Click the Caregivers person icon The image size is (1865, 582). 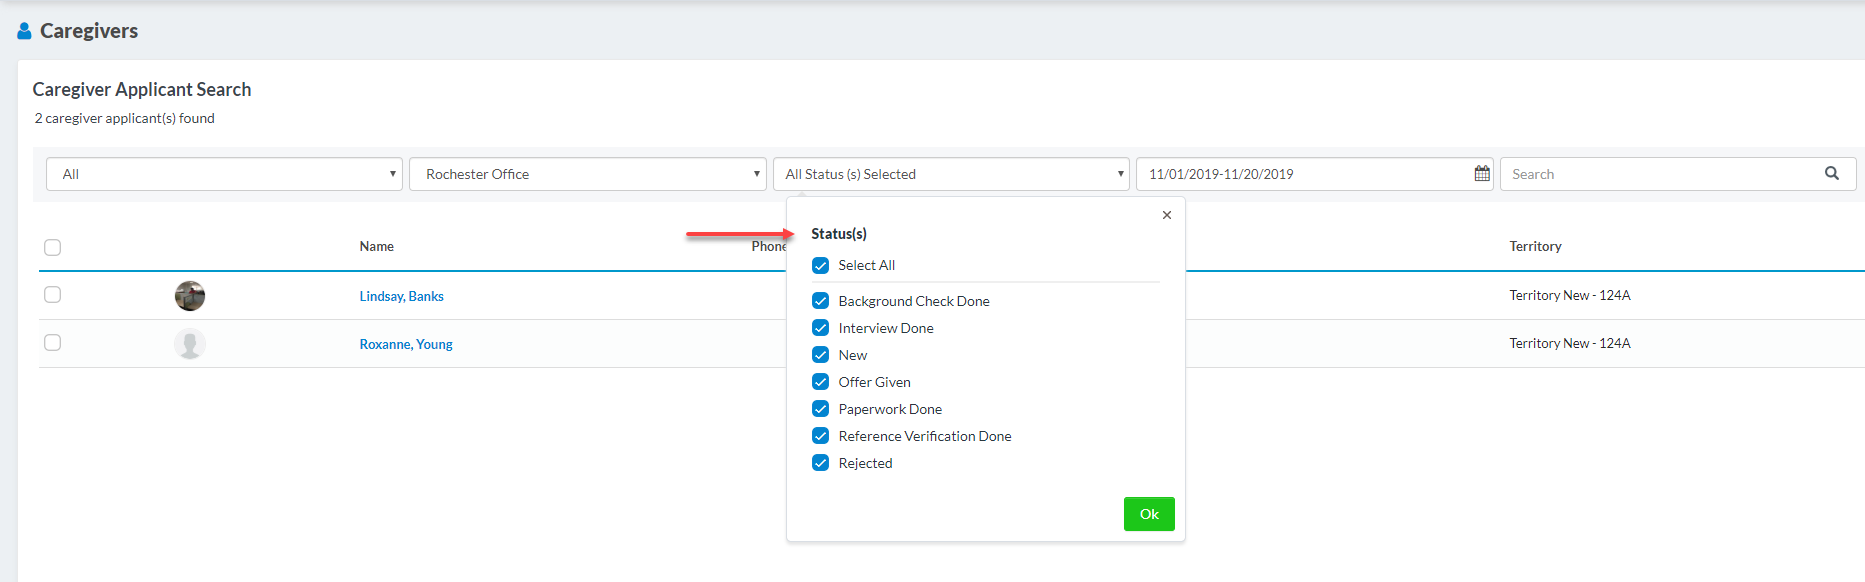[x=24, y=31]
